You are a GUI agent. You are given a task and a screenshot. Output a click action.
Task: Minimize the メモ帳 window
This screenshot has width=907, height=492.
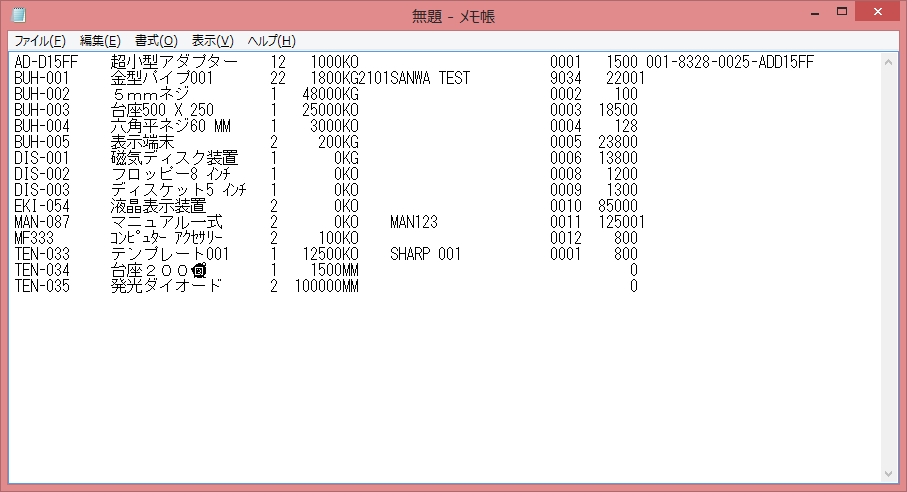[803, 12]
